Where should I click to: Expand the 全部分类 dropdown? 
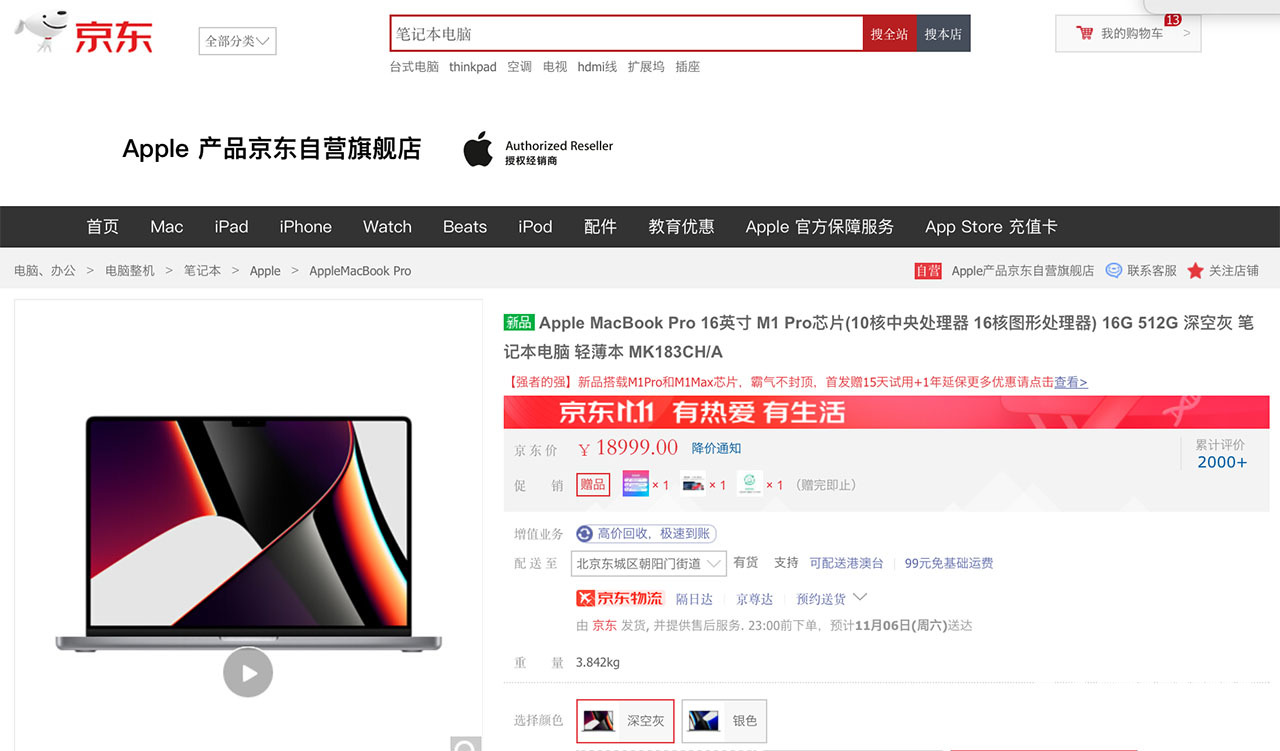(x=237, y=41)
